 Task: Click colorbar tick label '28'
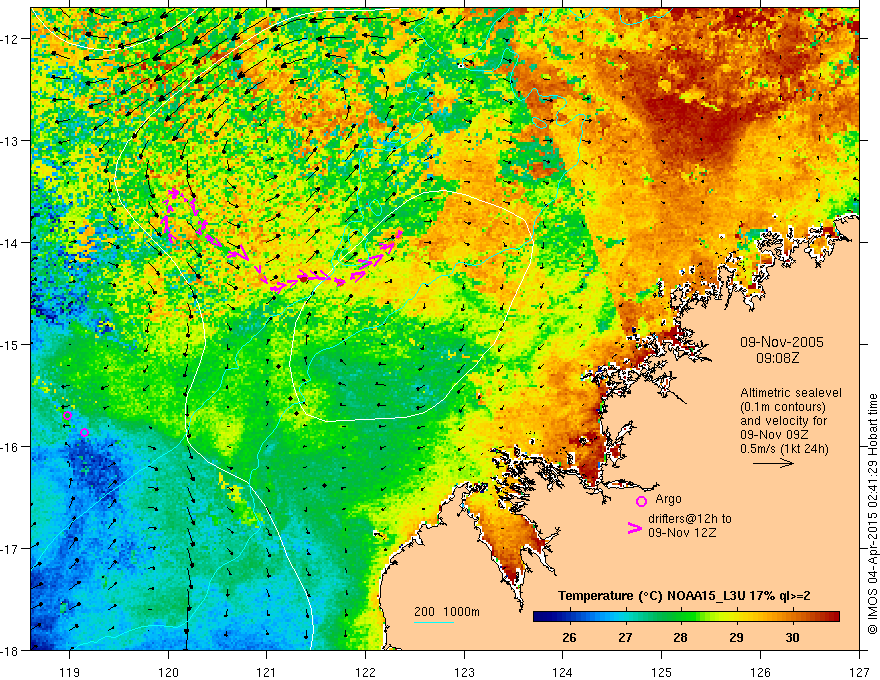pyautogui.click(x=681, y=638)
